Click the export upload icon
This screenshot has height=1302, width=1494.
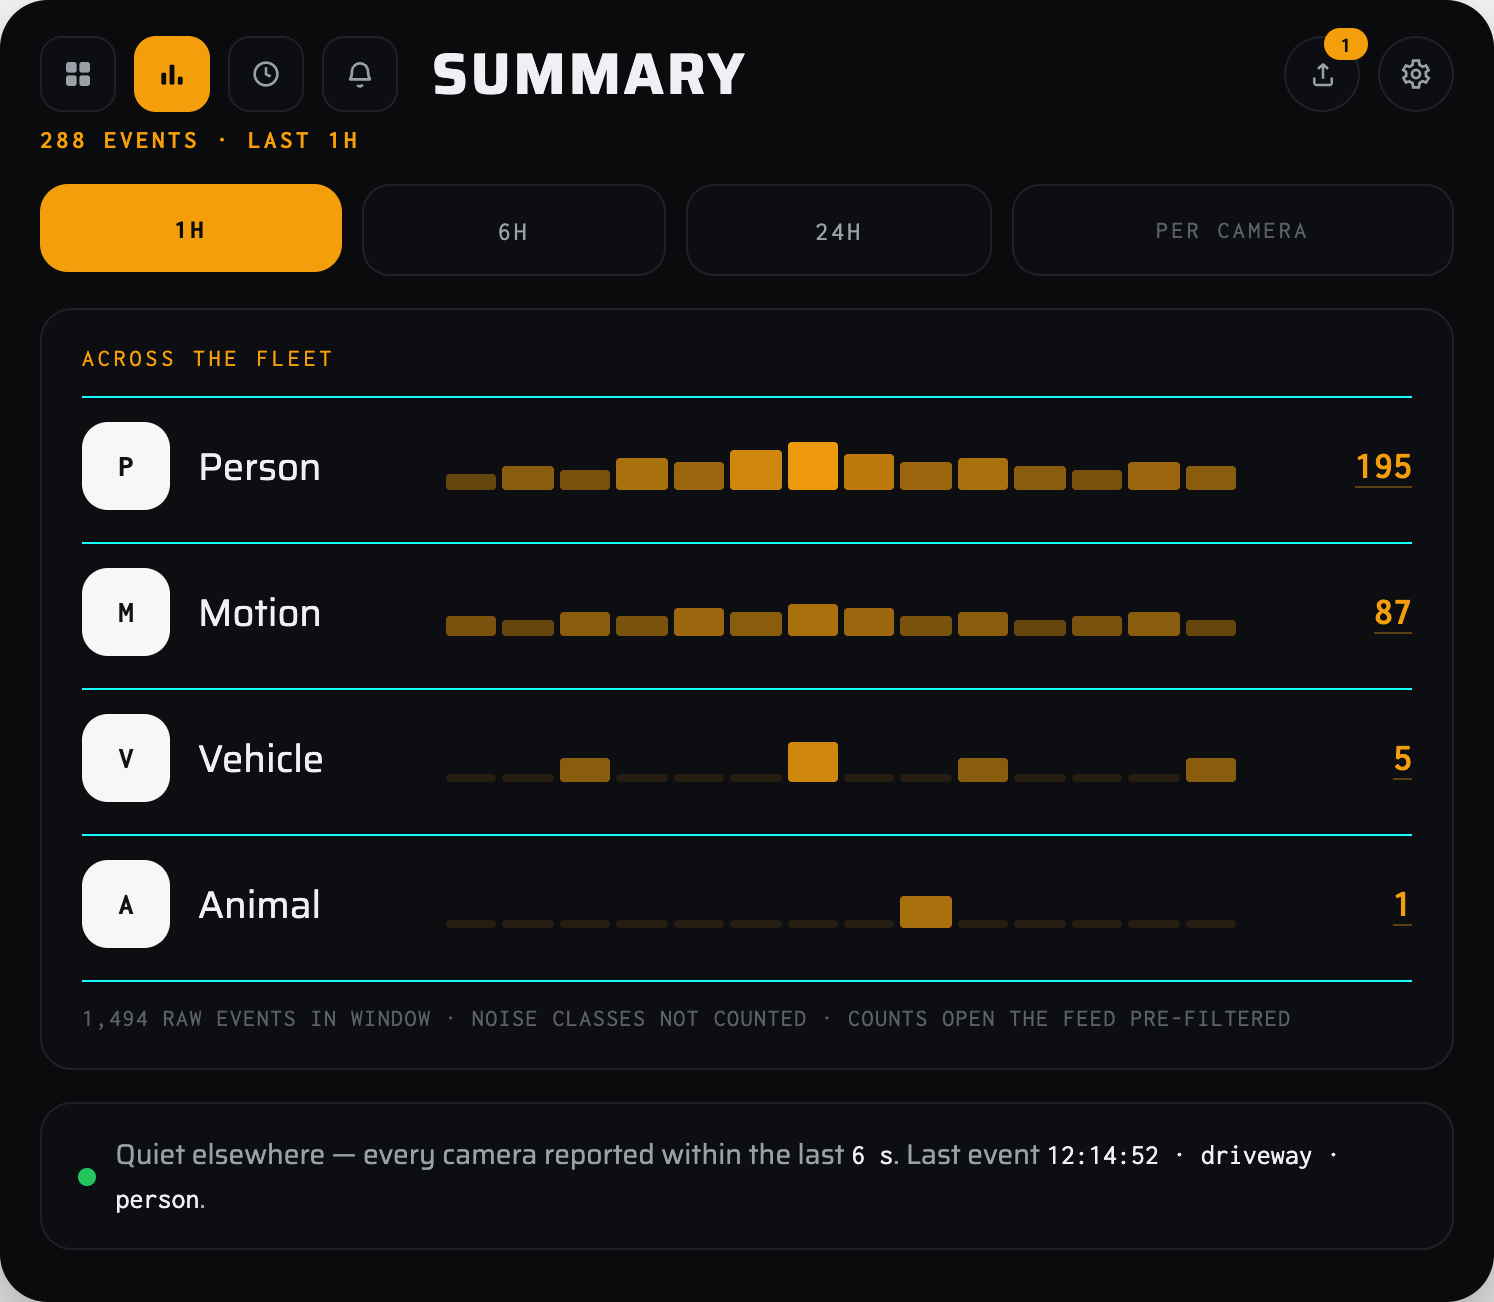pyautogui.click(x=1322, y=74)
